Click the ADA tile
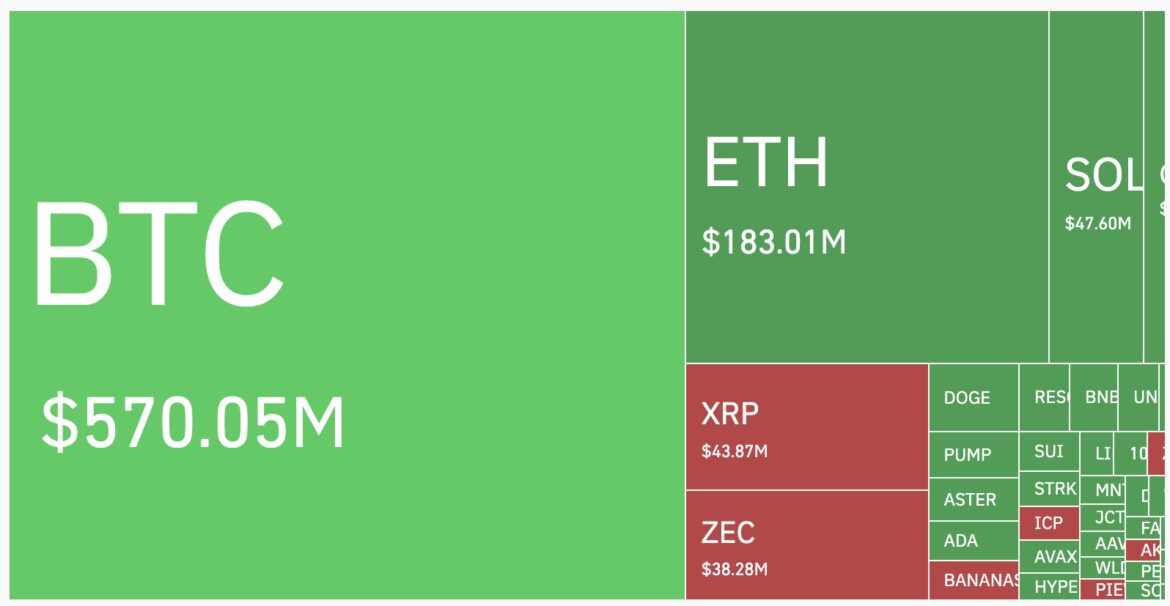Image resolution: width=1170 pixels, height=606 pixels. (973, 541)
